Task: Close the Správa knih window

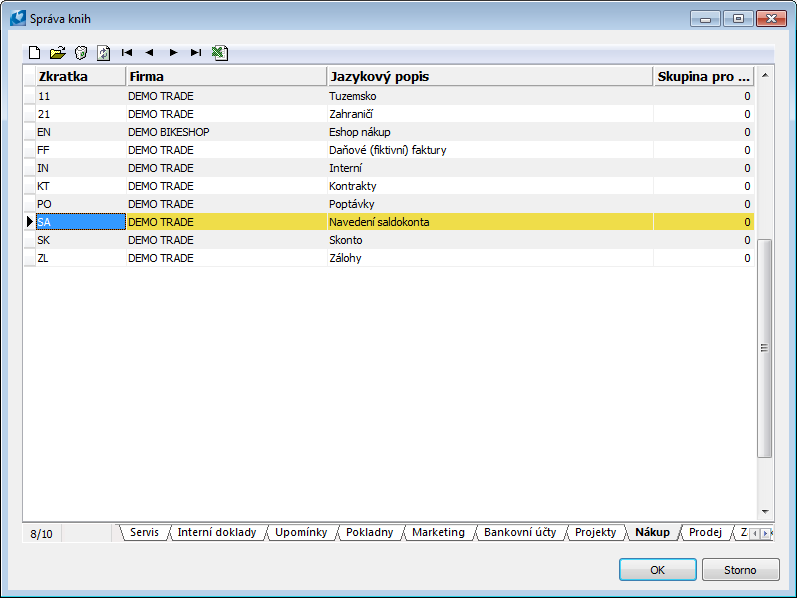Action: click(771, 19)
